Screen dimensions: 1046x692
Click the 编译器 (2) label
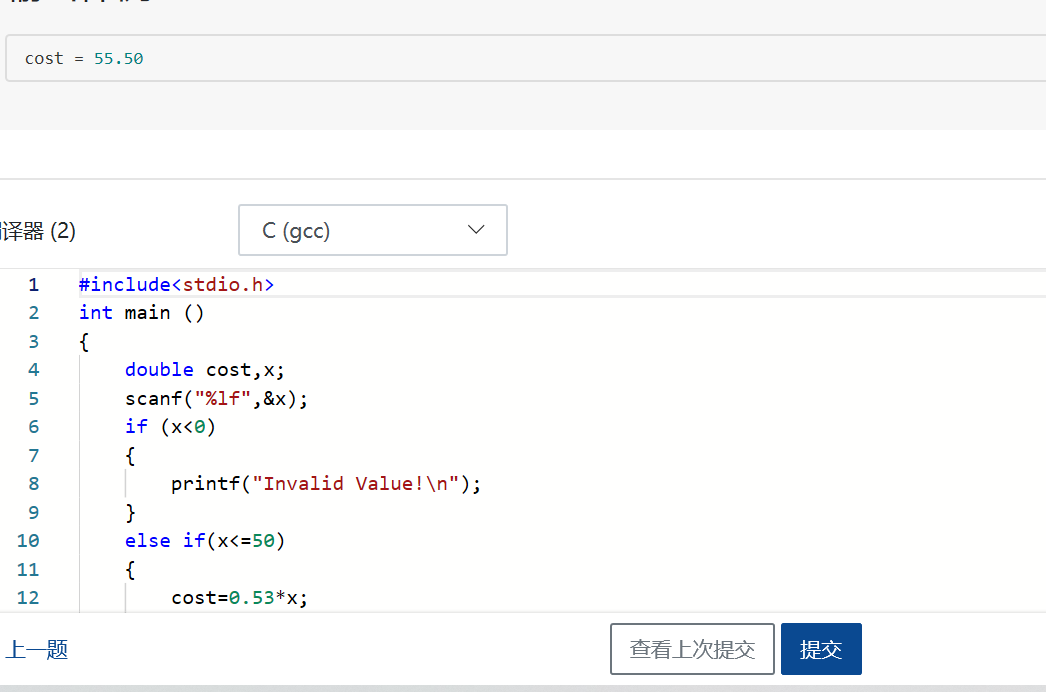(x=38, y=232)
